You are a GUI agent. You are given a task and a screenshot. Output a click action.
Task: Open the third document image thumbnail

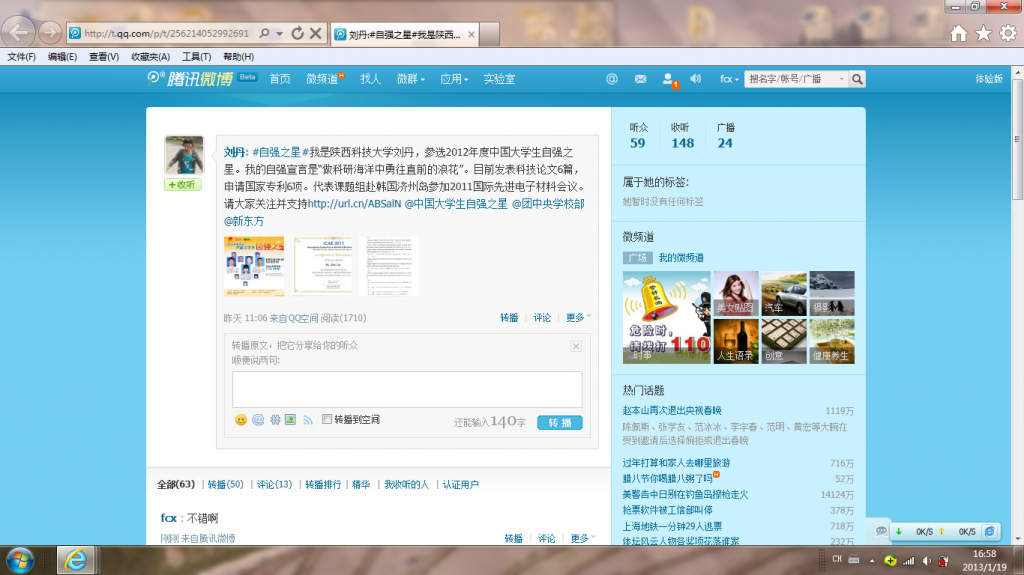389,267
